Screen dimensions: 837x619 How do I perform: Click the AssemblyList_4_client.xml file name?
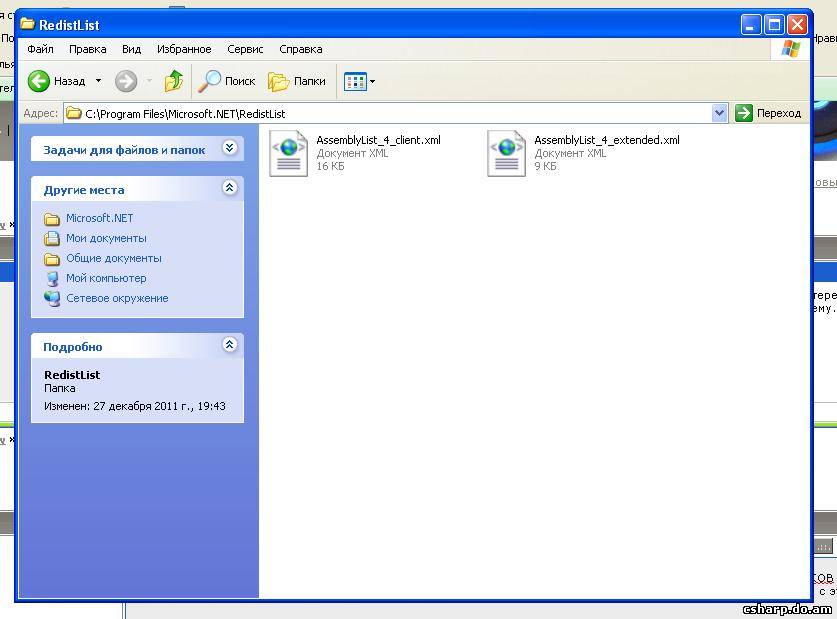[378, 140]
